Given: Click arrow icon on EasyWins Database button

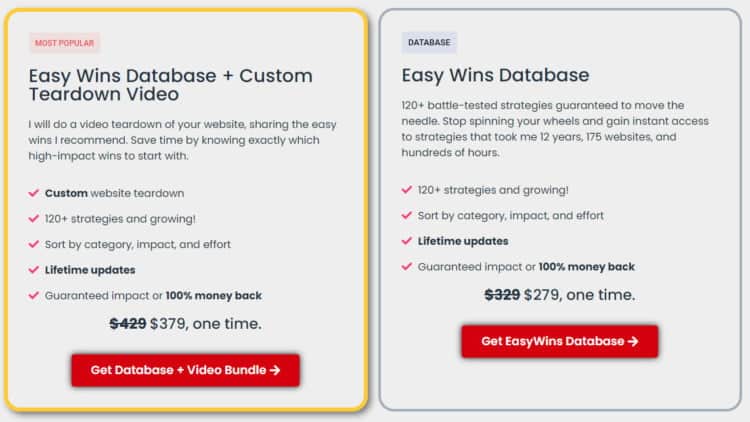Looking at the screenshot, I should (633, 341).
